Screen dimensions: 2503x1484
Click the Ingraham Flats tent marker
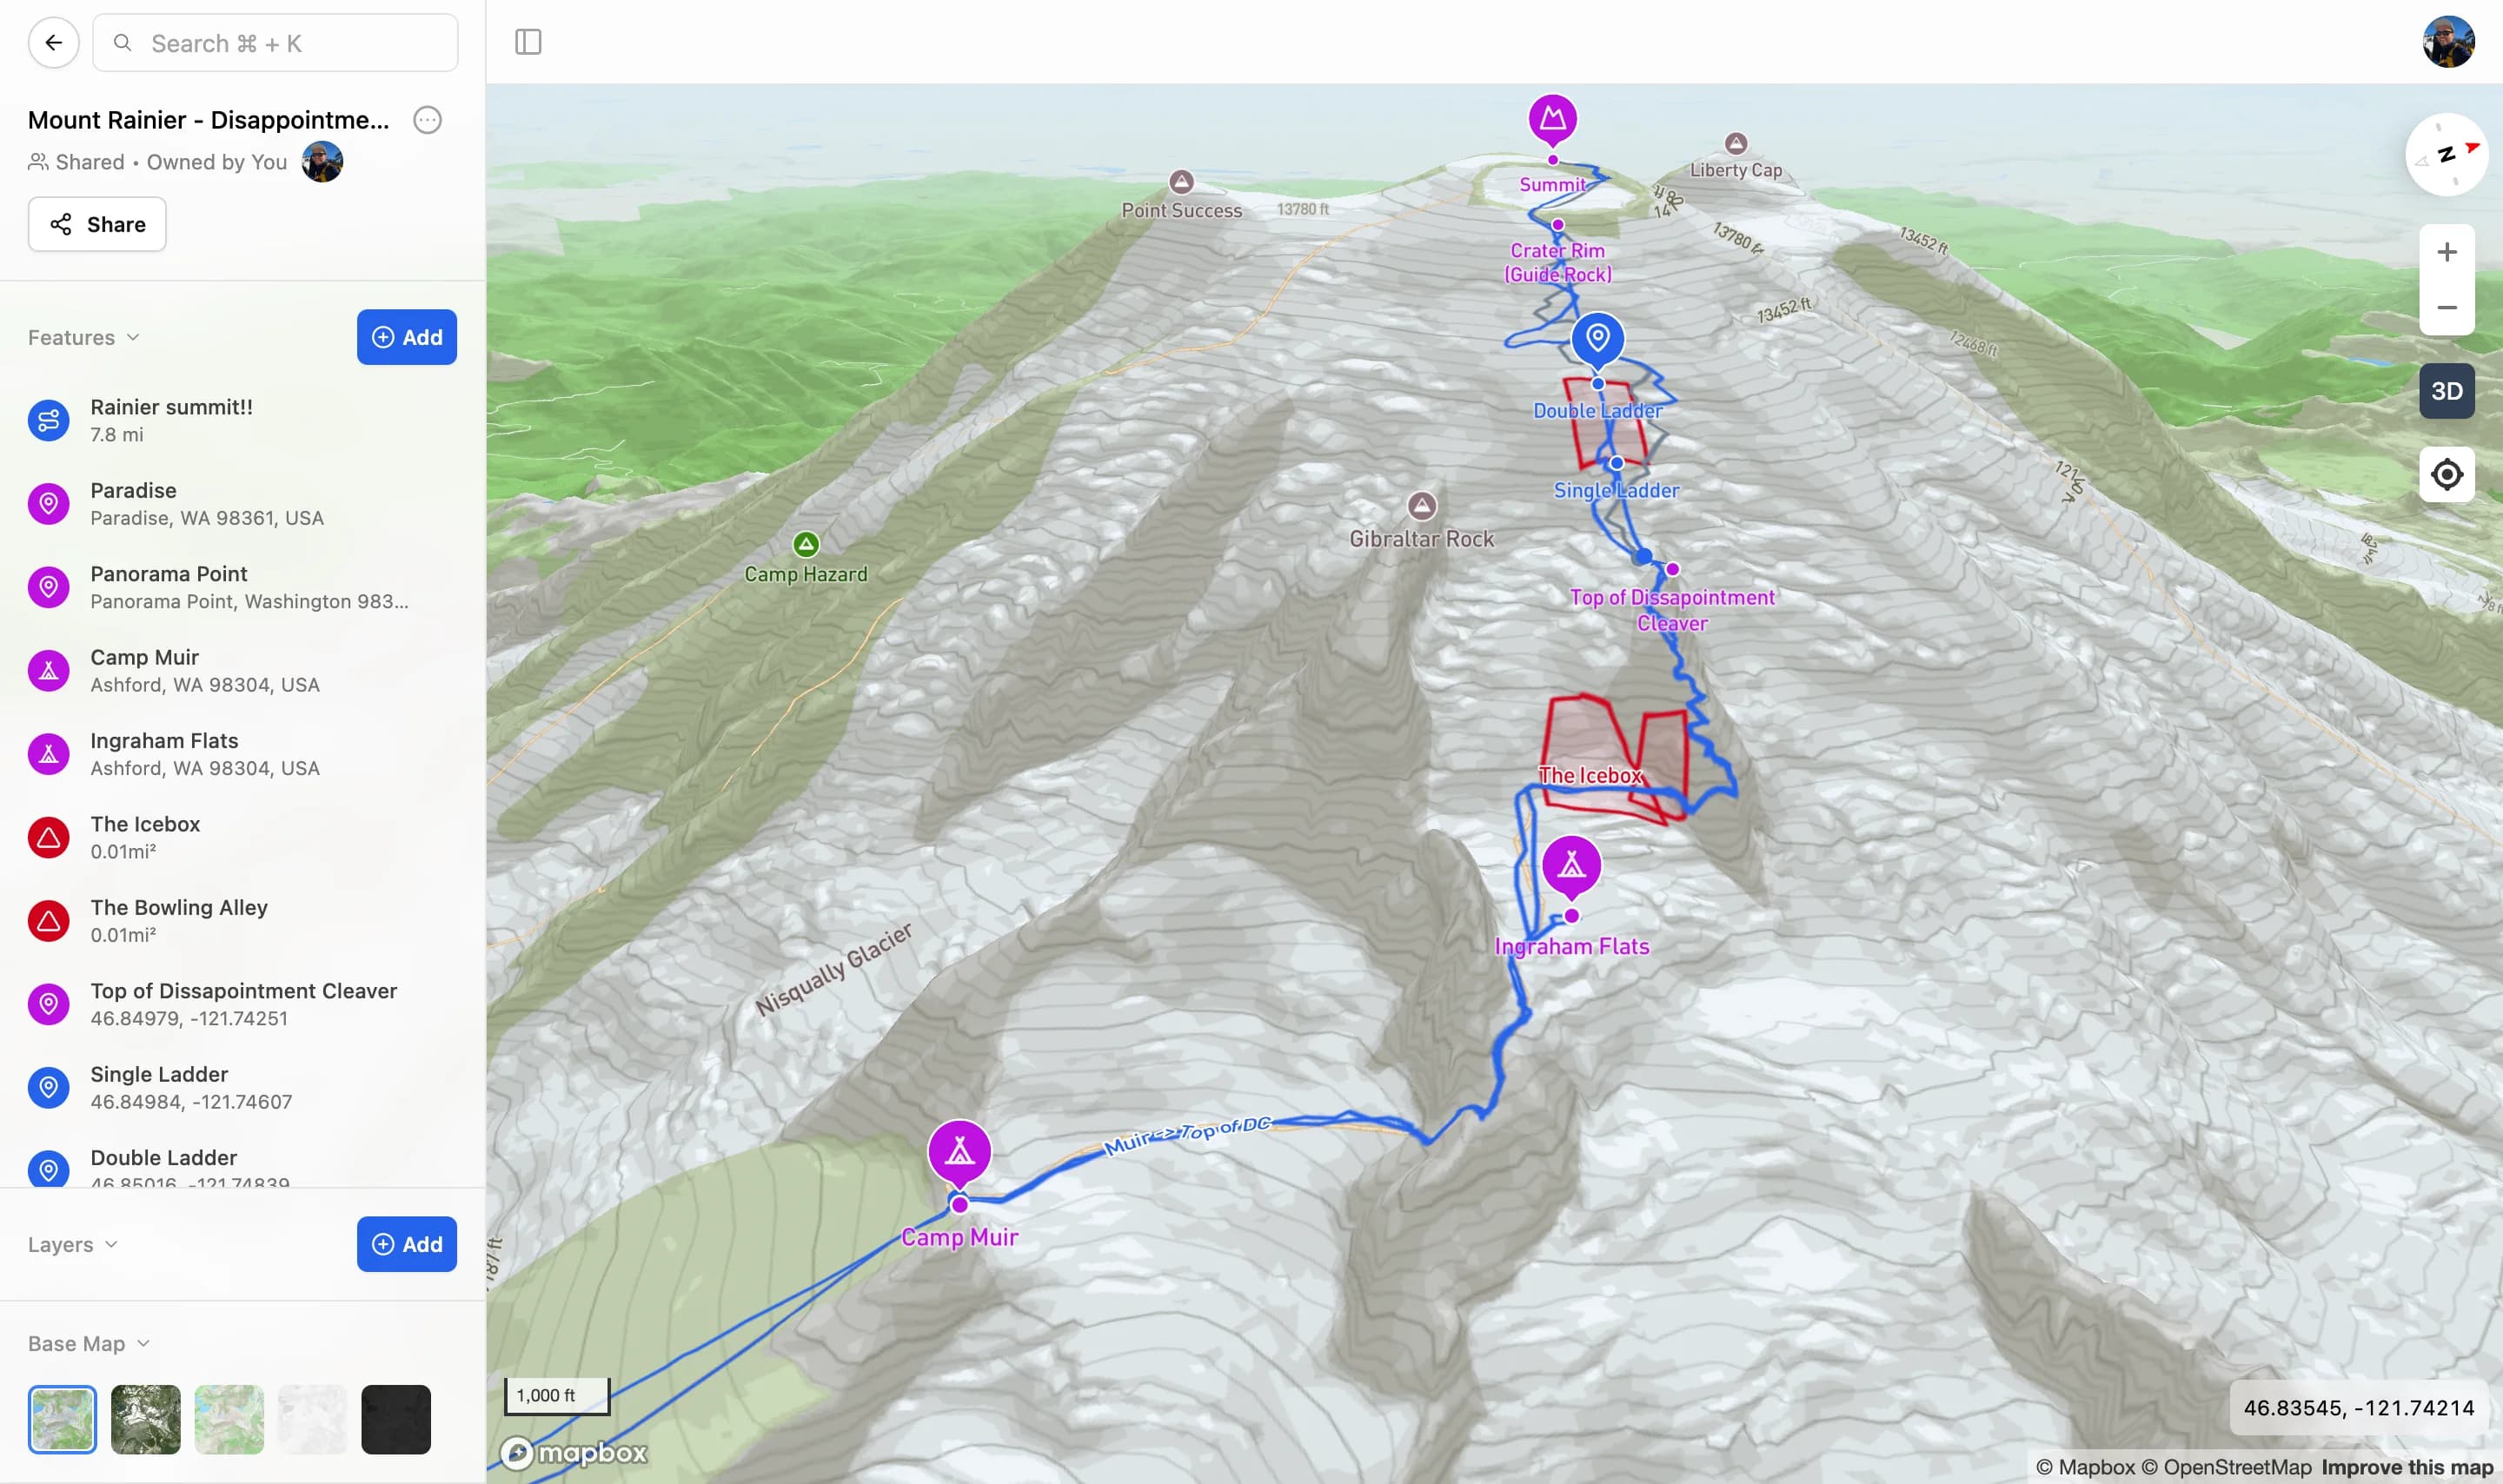[x=1571, y=866]
